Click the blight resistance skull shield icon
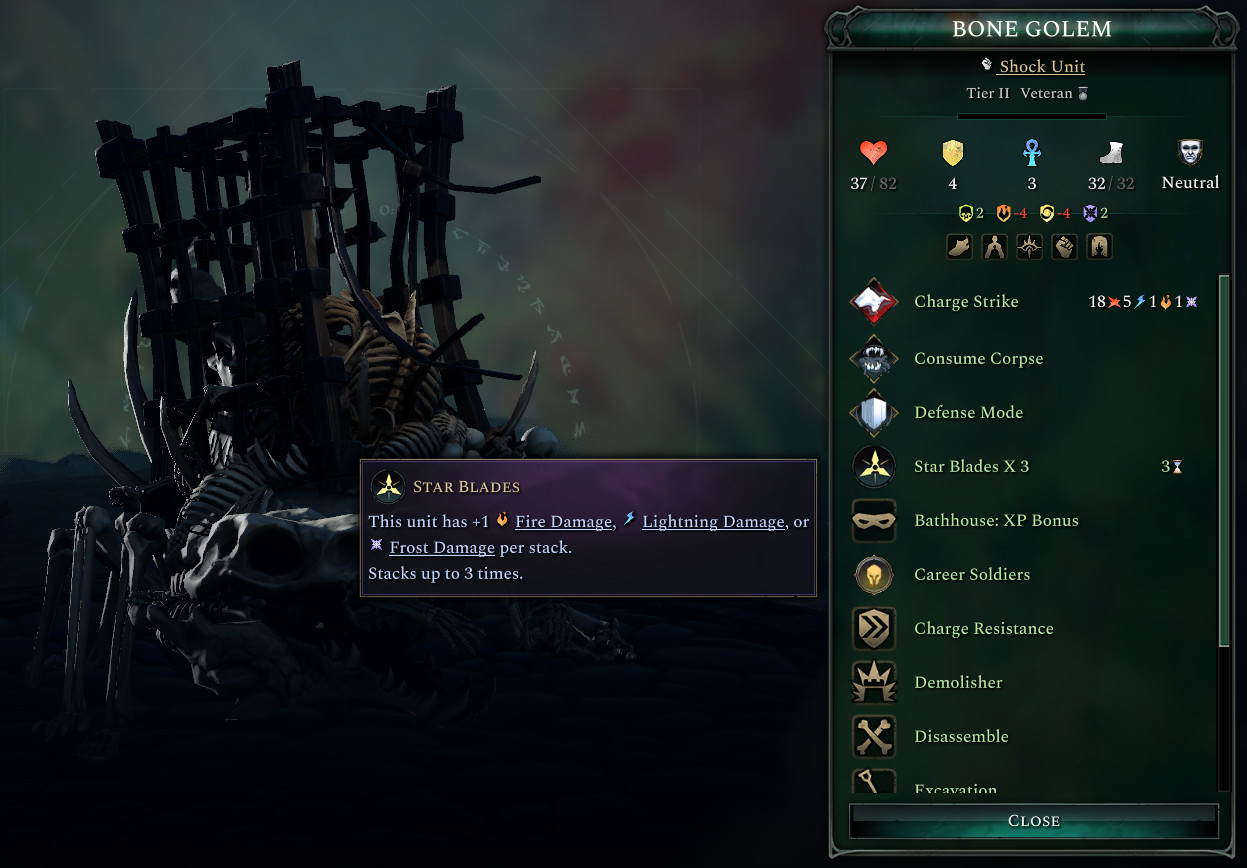Viewport: 1247px width, 868px height. click(x=966, y=213)
